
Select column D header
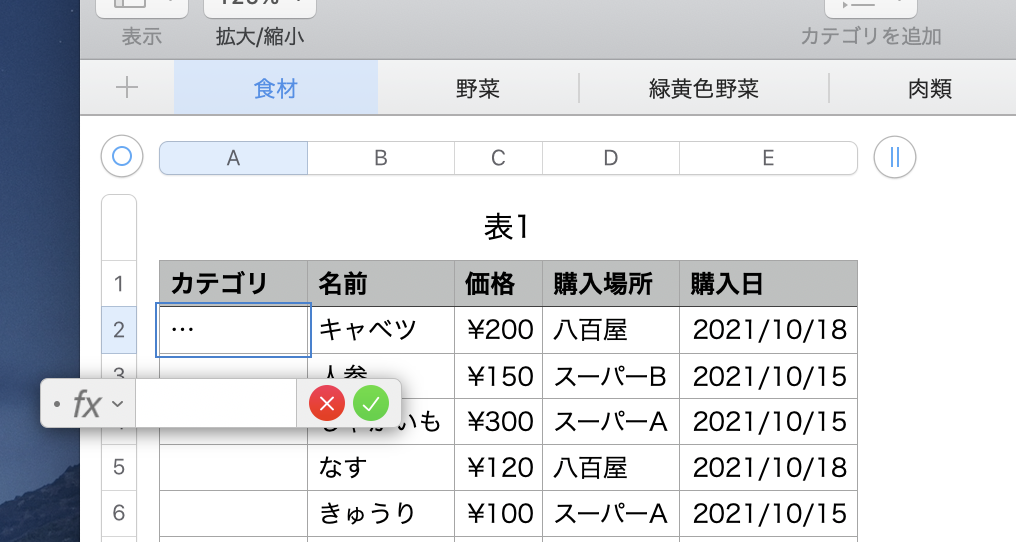pyautogui.click(x=610, y=158)
